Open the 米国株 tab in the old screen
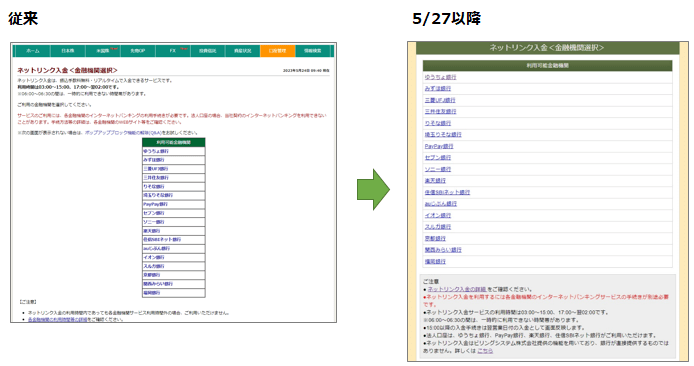Image resolution: width=694 pixels, height=366 pixels. [x=103, y=51]
